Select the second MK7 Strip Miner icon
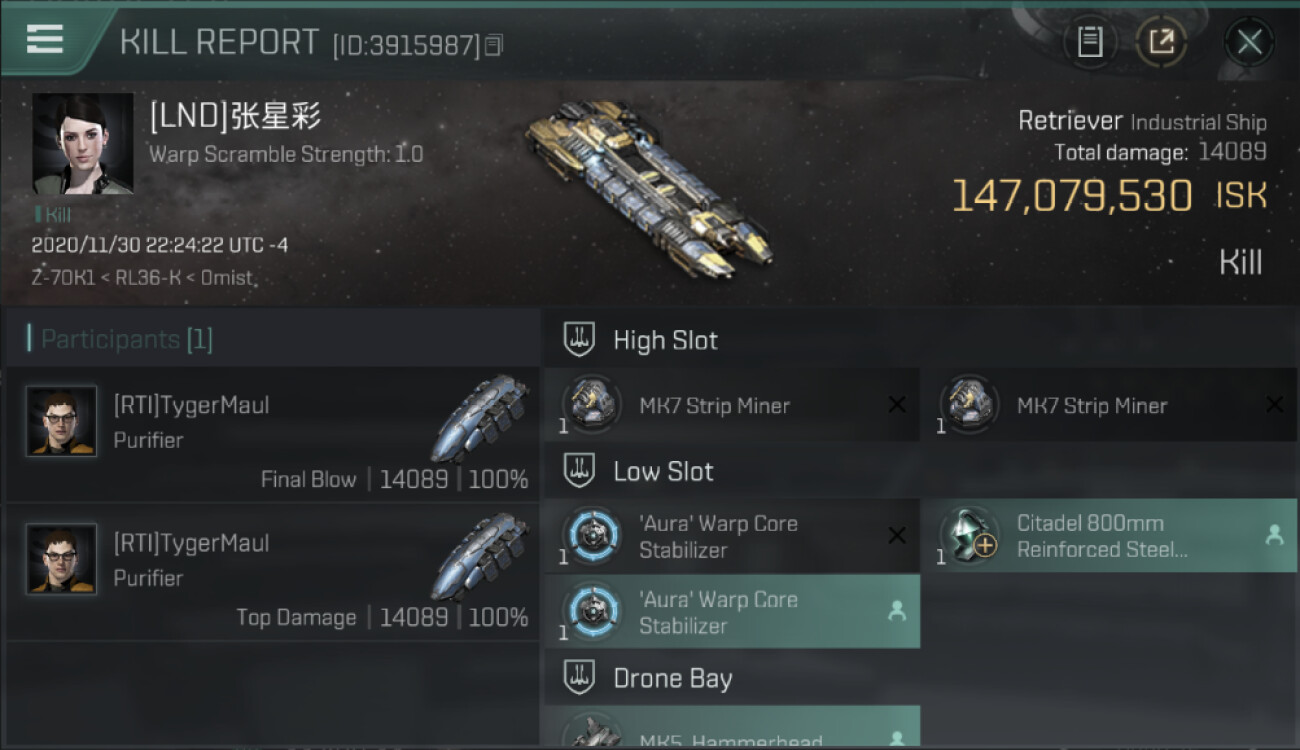 [x=969, y=405]
